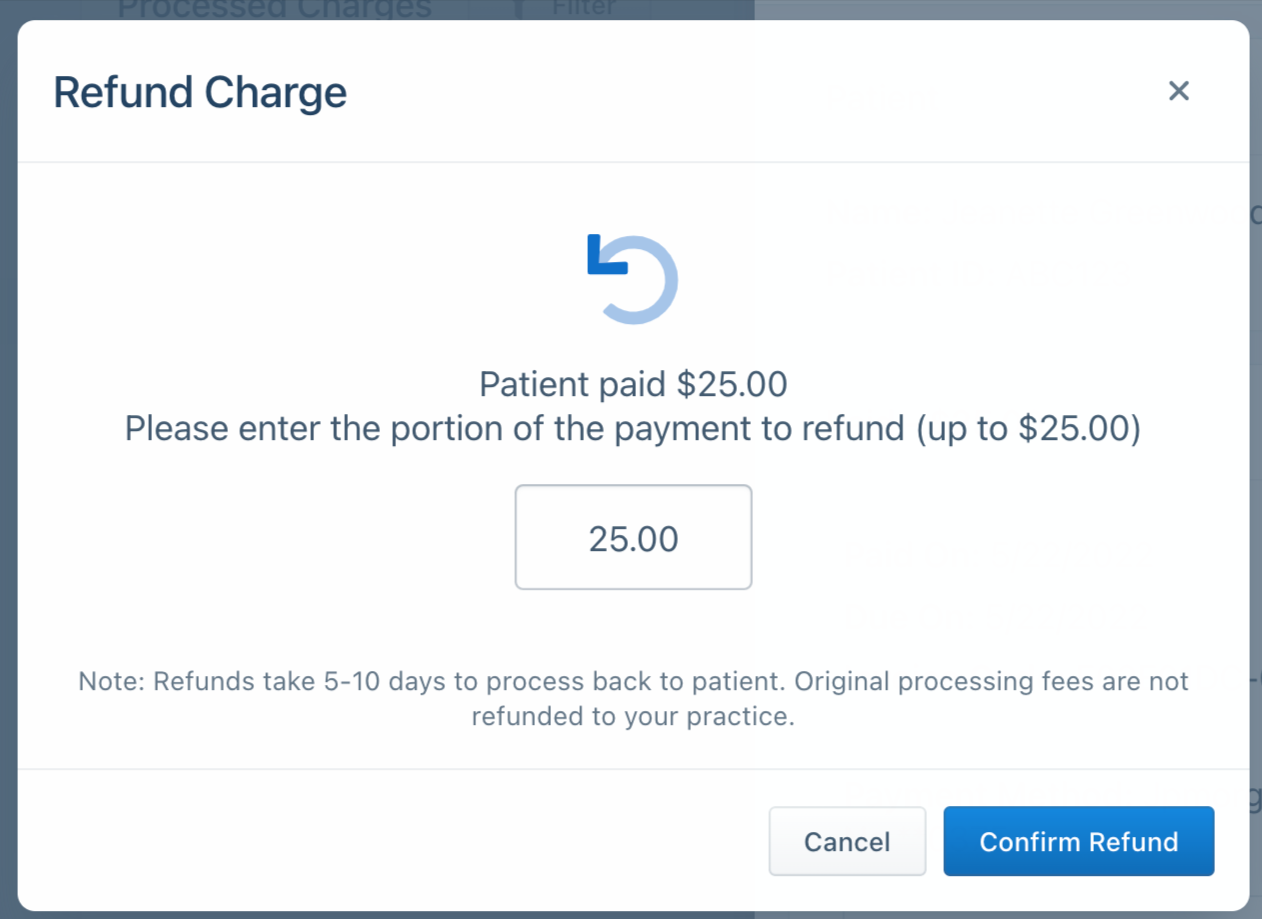Click the Refund Charge dialog title
Image resolution: width=1262 pixels, height=919 pixels.
coord(200,92)
